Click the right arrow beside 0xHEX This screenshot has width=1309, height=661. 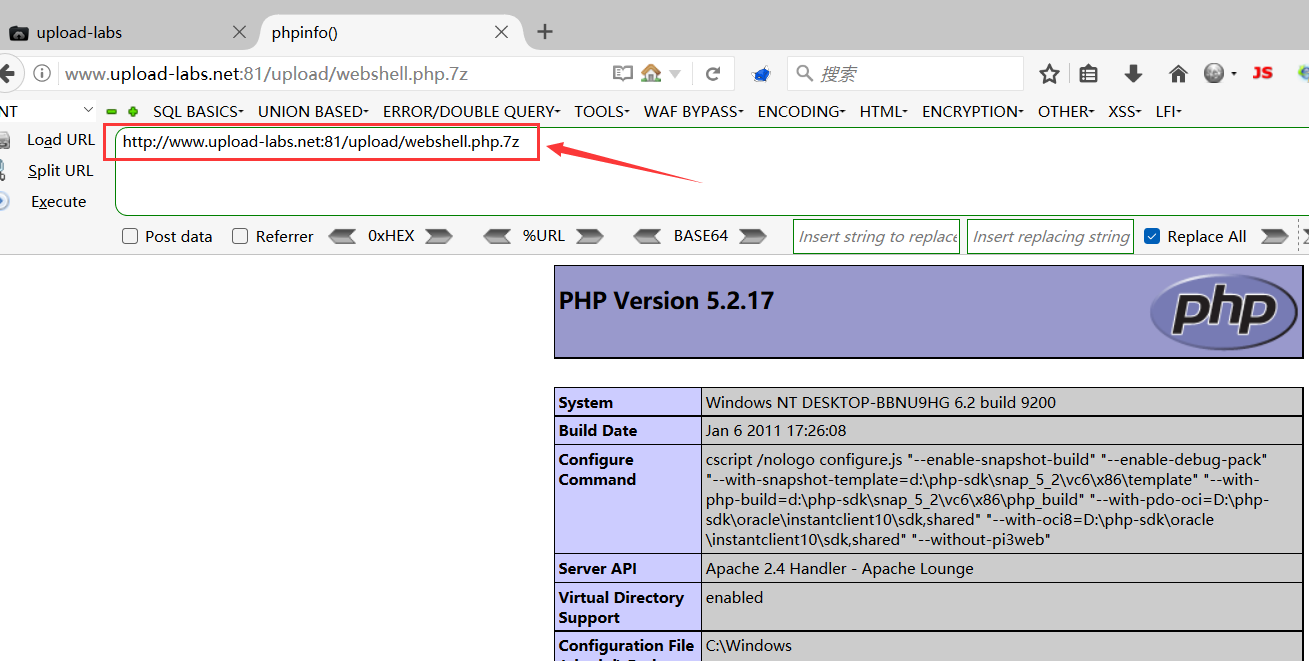439,236
